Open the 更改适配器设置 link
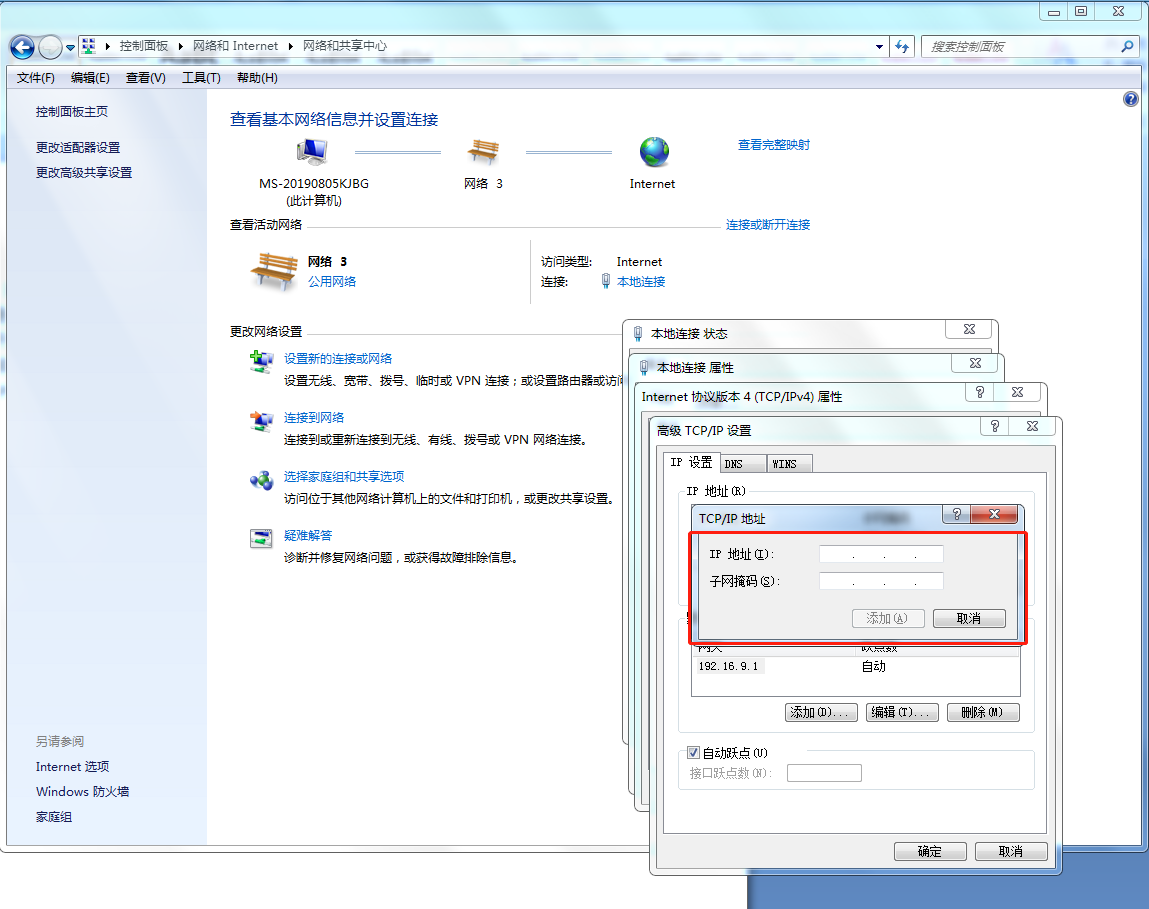 click(78, 147)
